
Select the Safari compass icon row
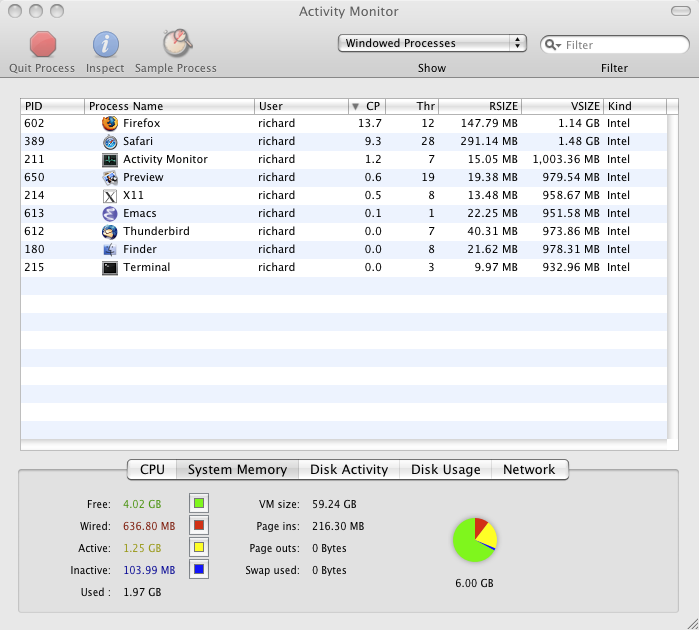click(110, 141)
